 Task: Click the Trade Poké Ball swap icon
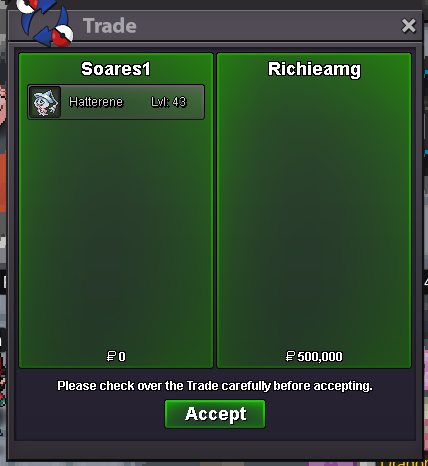pos(45,22)
